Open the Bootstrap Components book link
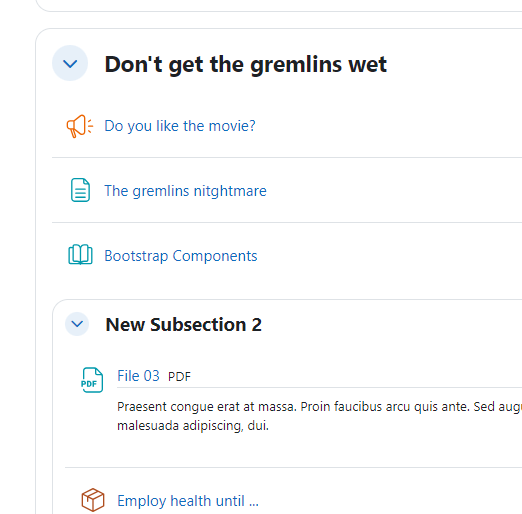522x514 pixels. point(181,256)
